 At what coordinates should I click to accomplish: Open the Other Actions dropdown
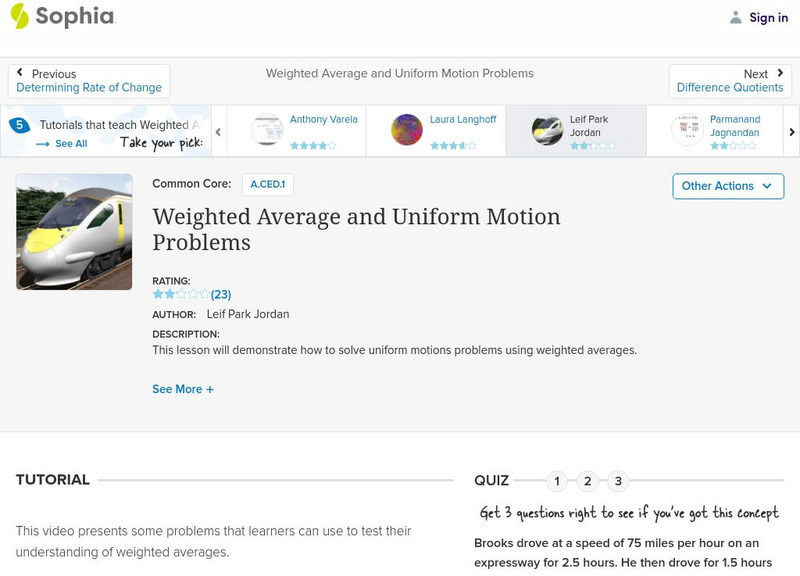click(727, 186)
